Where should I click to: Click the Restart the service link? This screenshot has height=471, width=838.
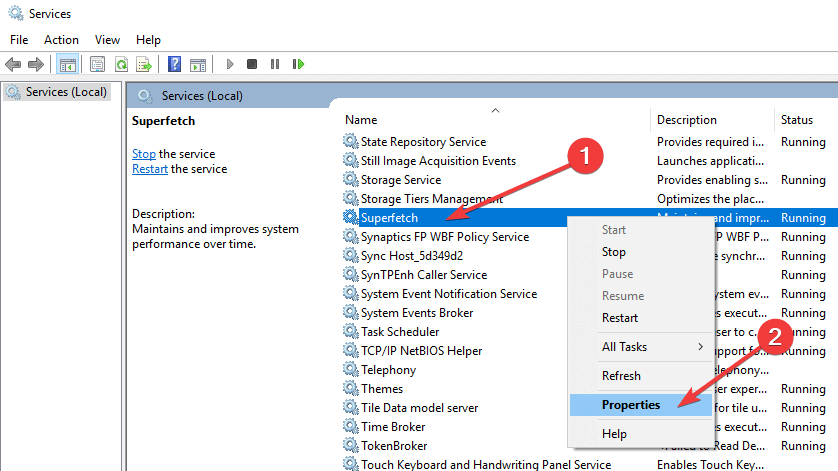[x=150, y=169]
